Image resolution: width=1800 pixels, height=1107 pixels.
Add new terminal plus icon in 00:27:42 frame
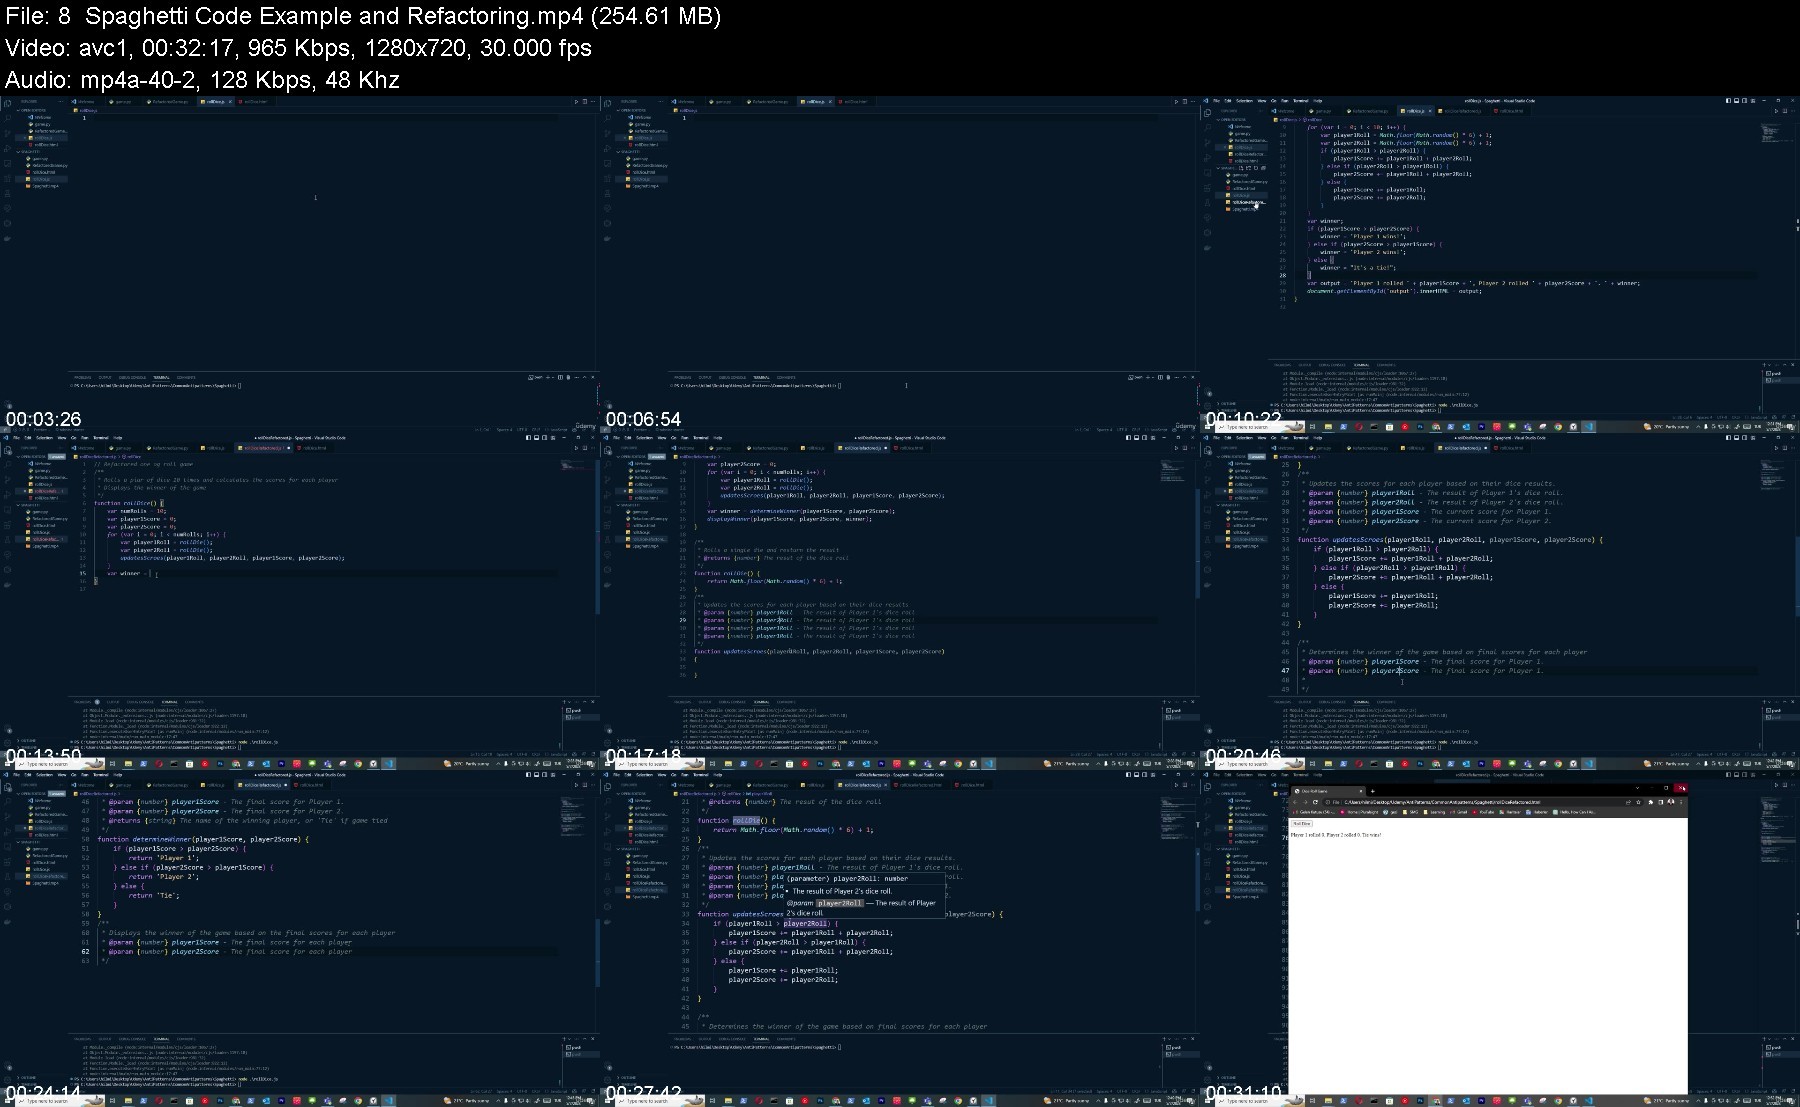[1164, 1039]
